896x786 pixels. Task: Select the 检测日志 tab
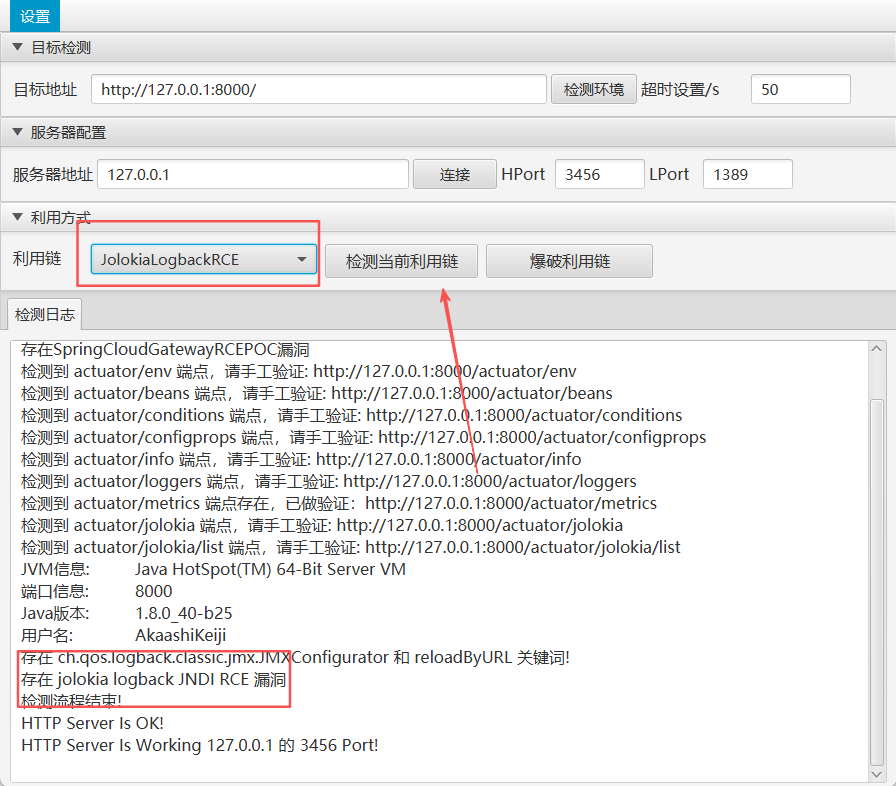coord(45,314)
